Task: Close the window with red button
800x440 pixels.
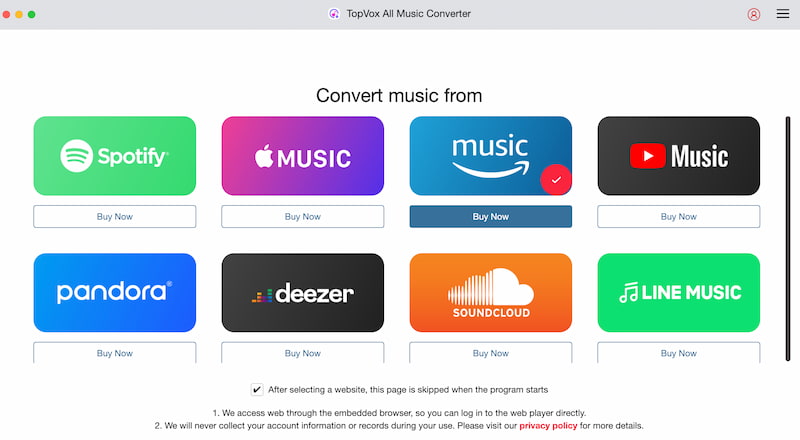Action: [x=6, y=14]
